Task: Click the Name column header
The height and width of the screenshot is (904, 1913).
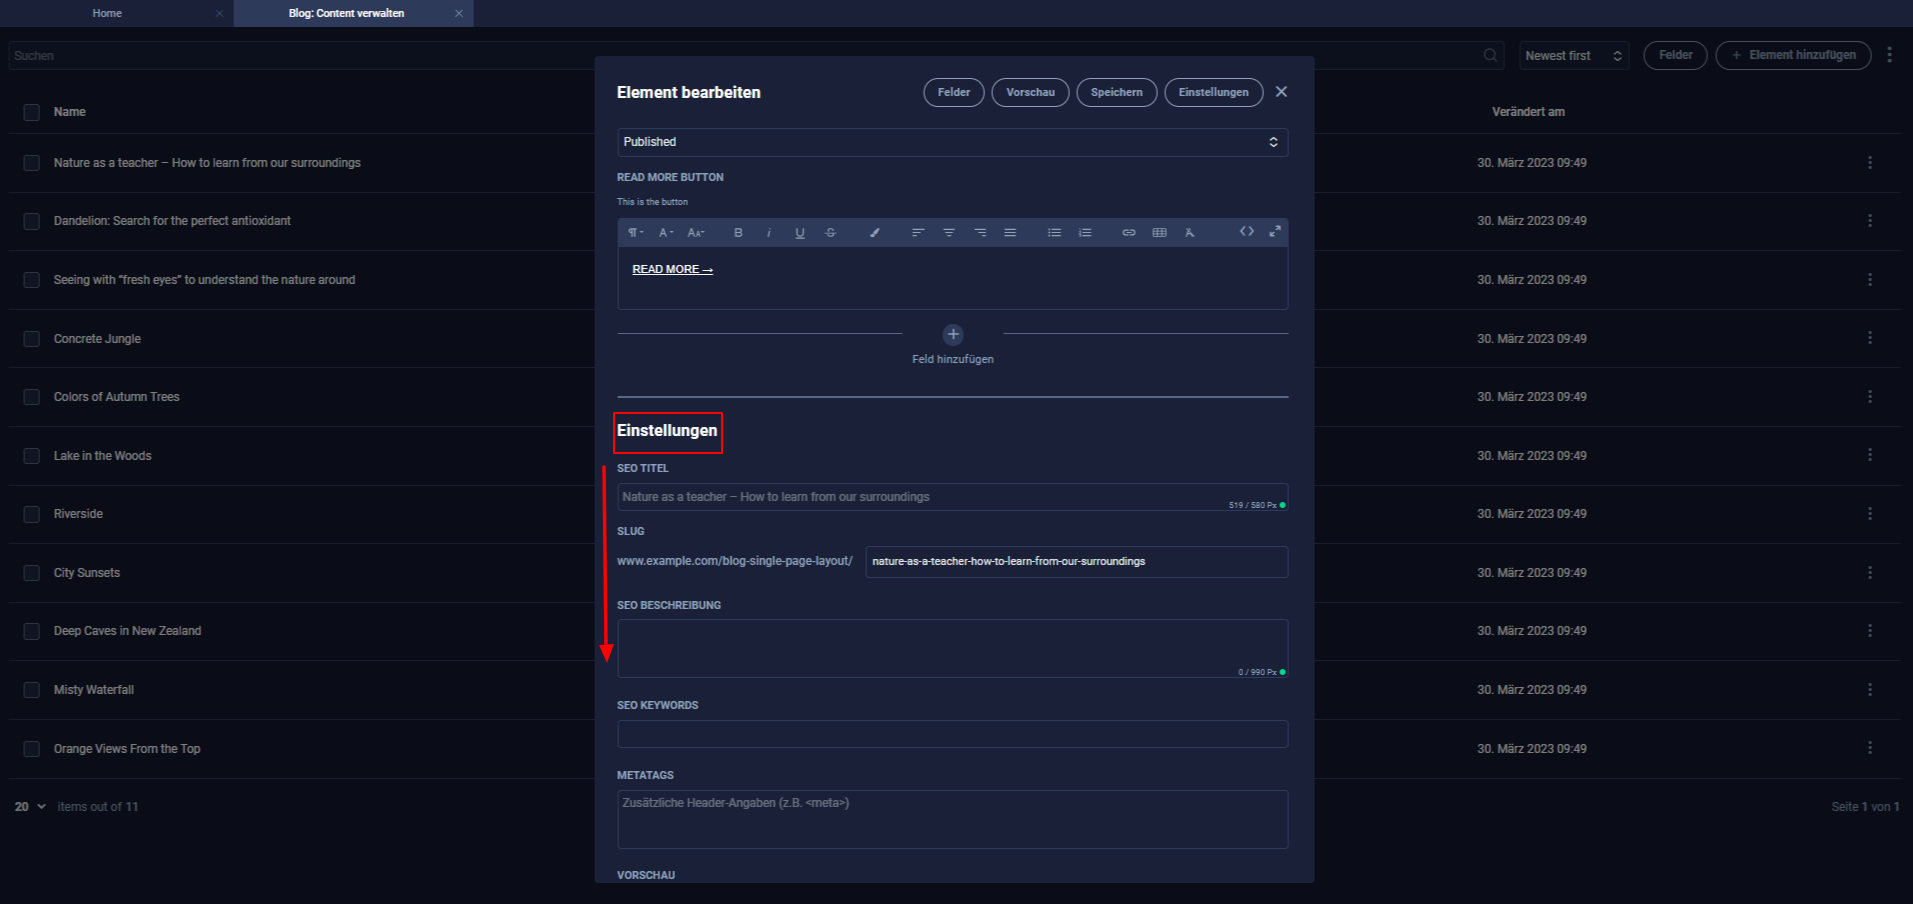Action: [x=70, y=112]
